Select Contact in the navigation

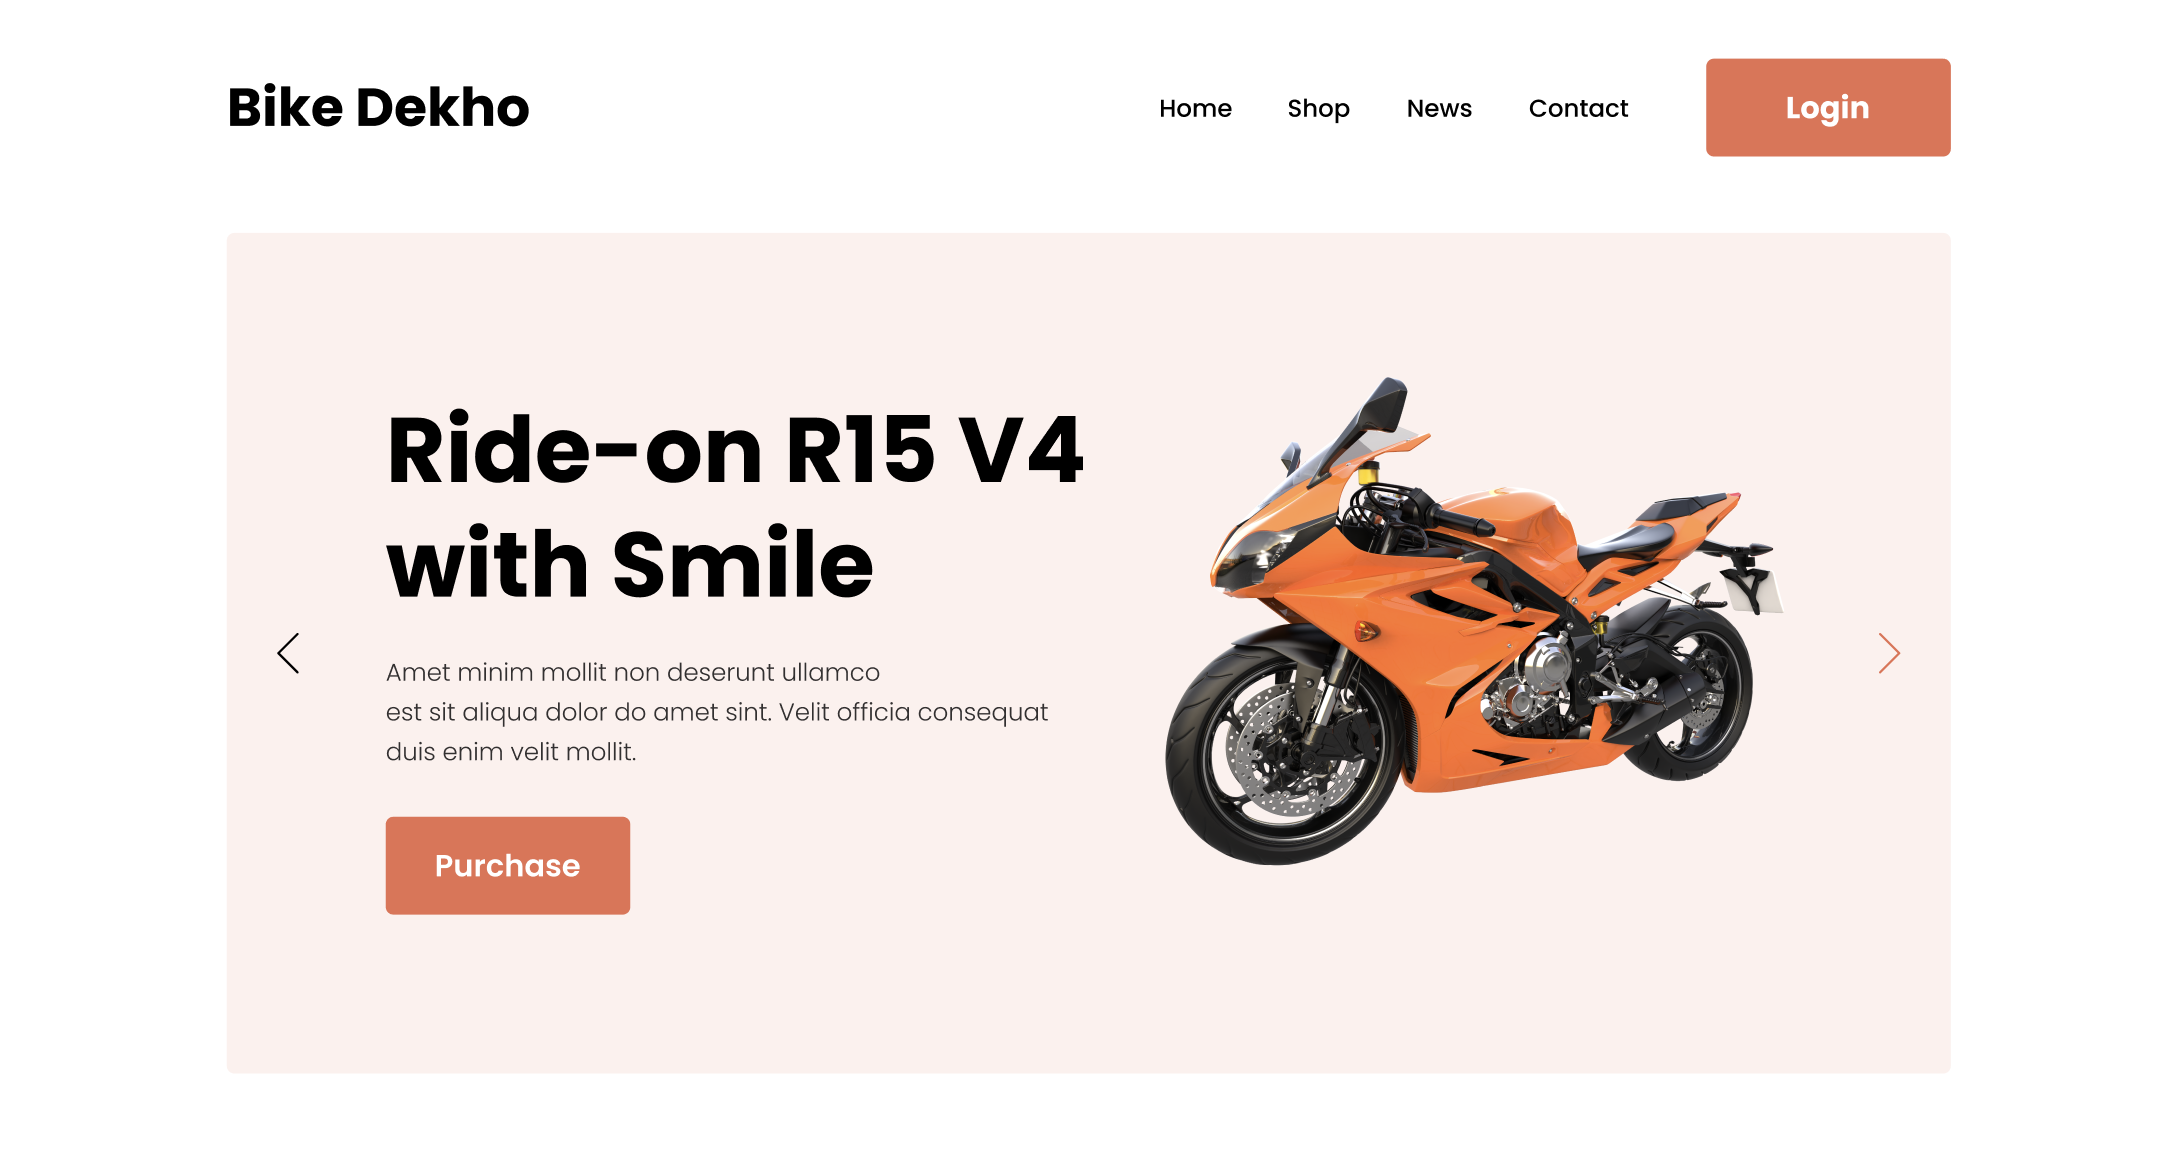[1578, 108]
